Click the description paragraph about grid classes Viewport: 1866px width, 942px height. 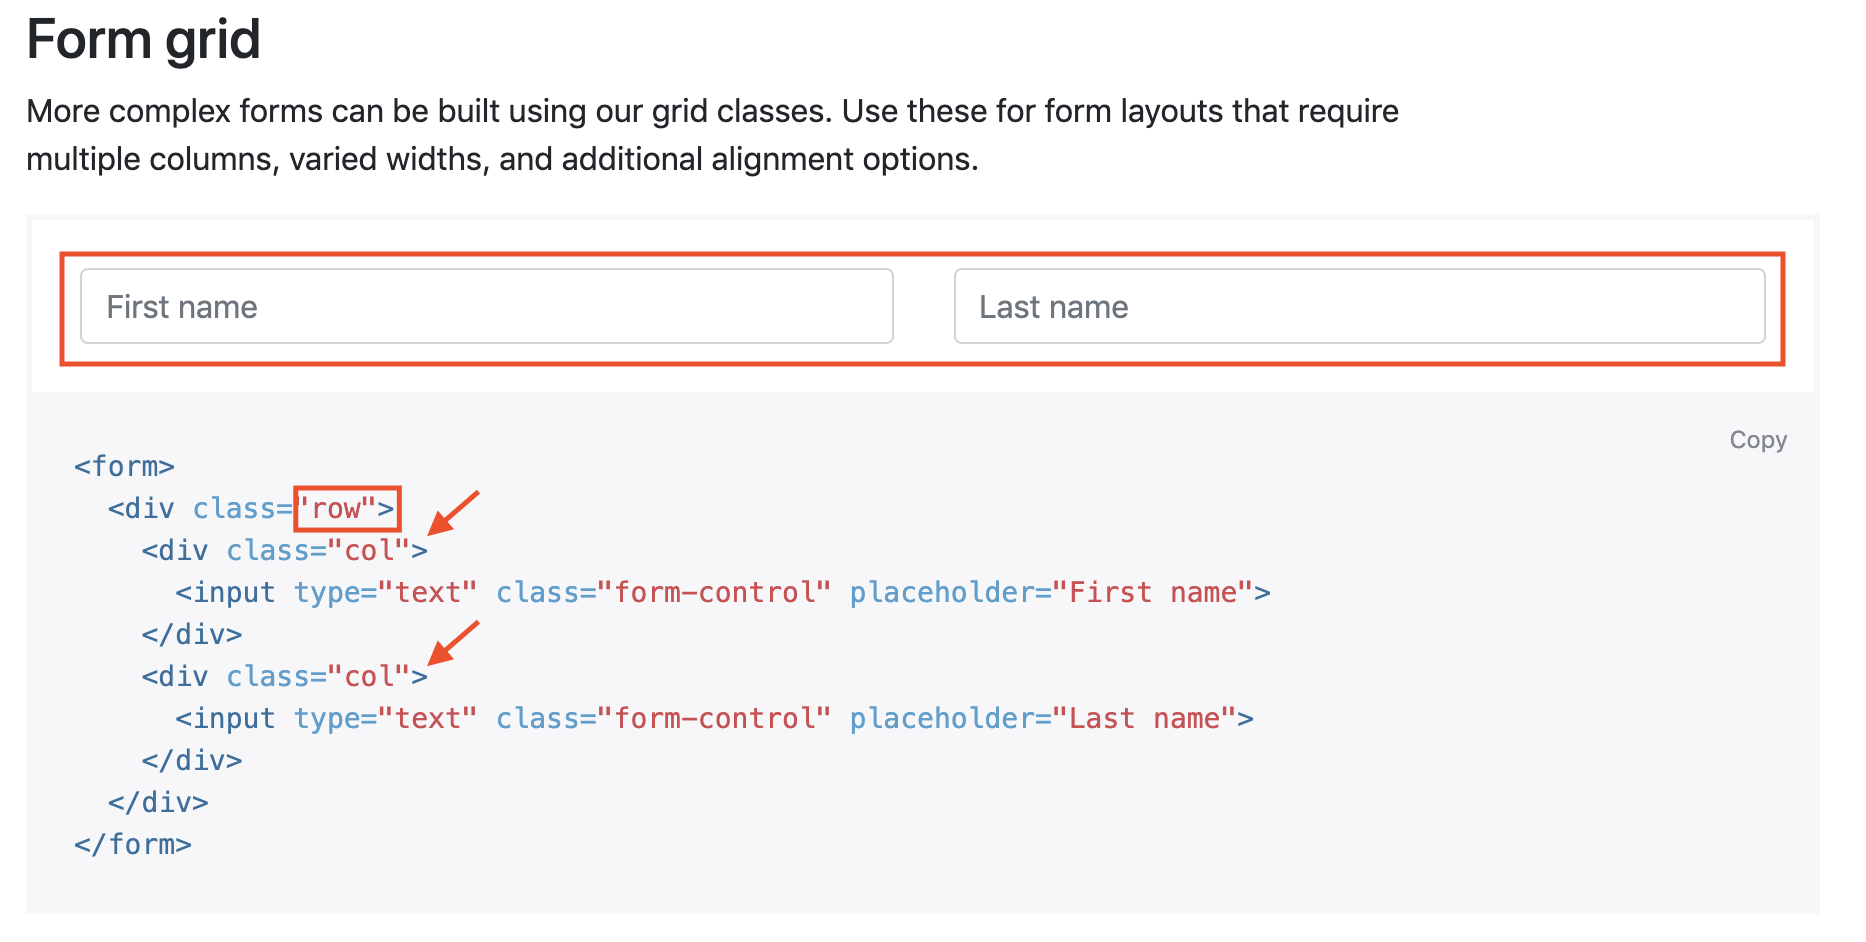[x=712, y=135]
